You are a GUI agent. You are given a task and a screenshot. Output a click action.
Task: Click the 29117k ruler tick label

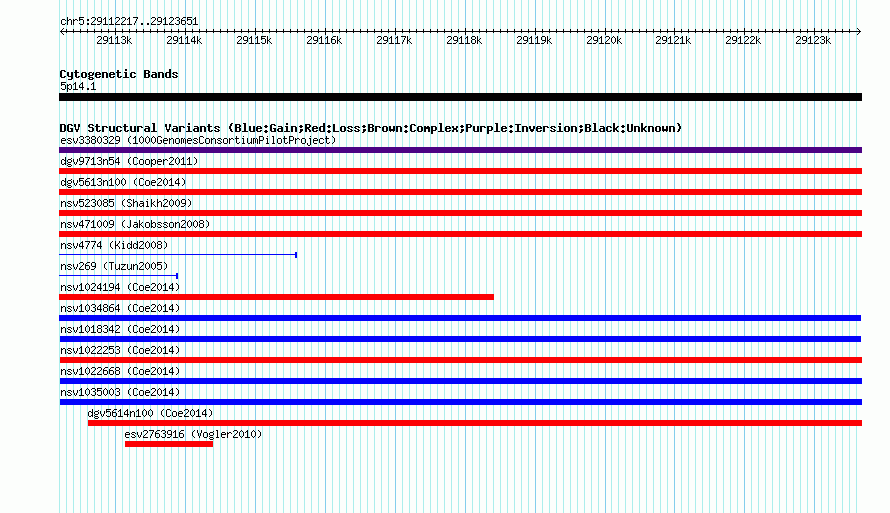click(394, 40)
